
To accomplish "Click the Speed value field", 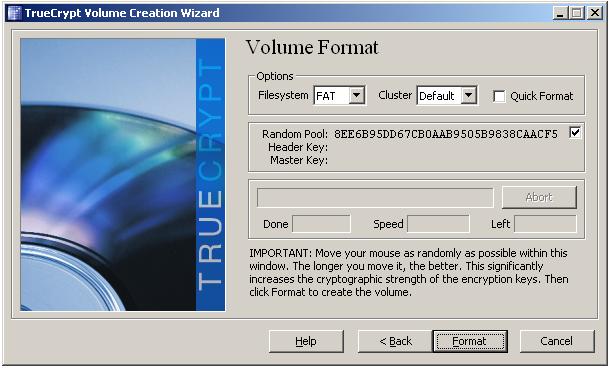I will [x=438, y=224].
